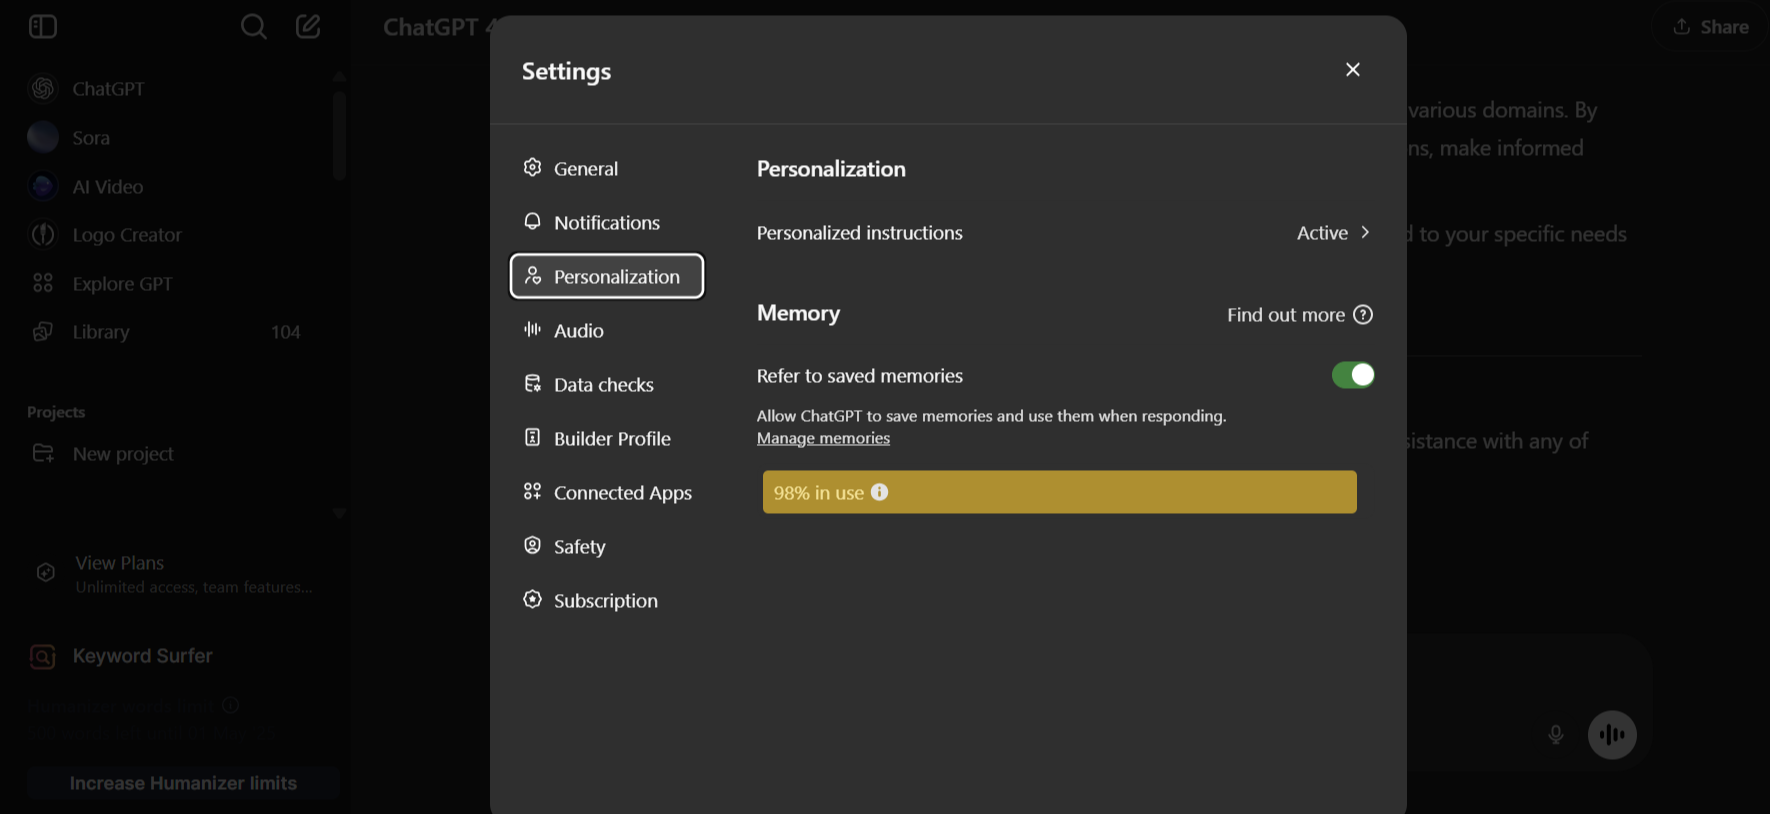Image resolution: width=1770 pixels, height=815 pixels.
Task: Create a new project via folder icon
Action: pos(43,453)
